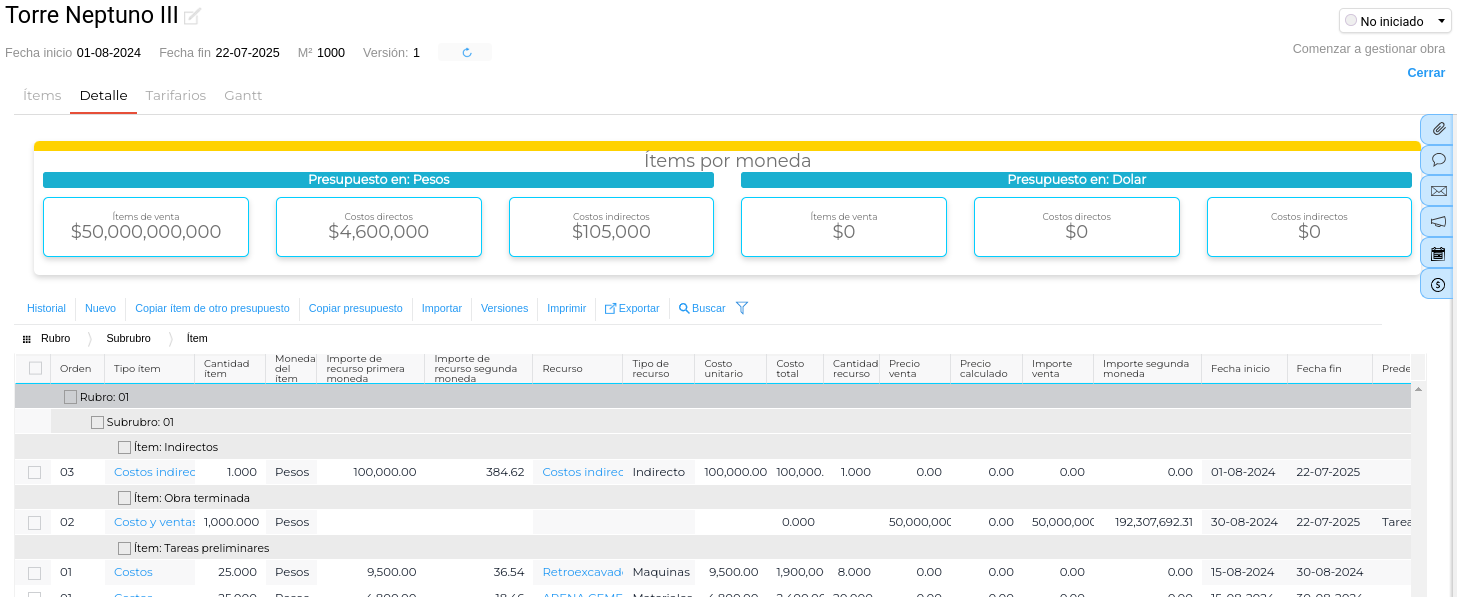This screenshot has width=1457, height=597.
Task: Click Nuevo in the toolbar
Action: pyautogui.click(x=100, y=308)
